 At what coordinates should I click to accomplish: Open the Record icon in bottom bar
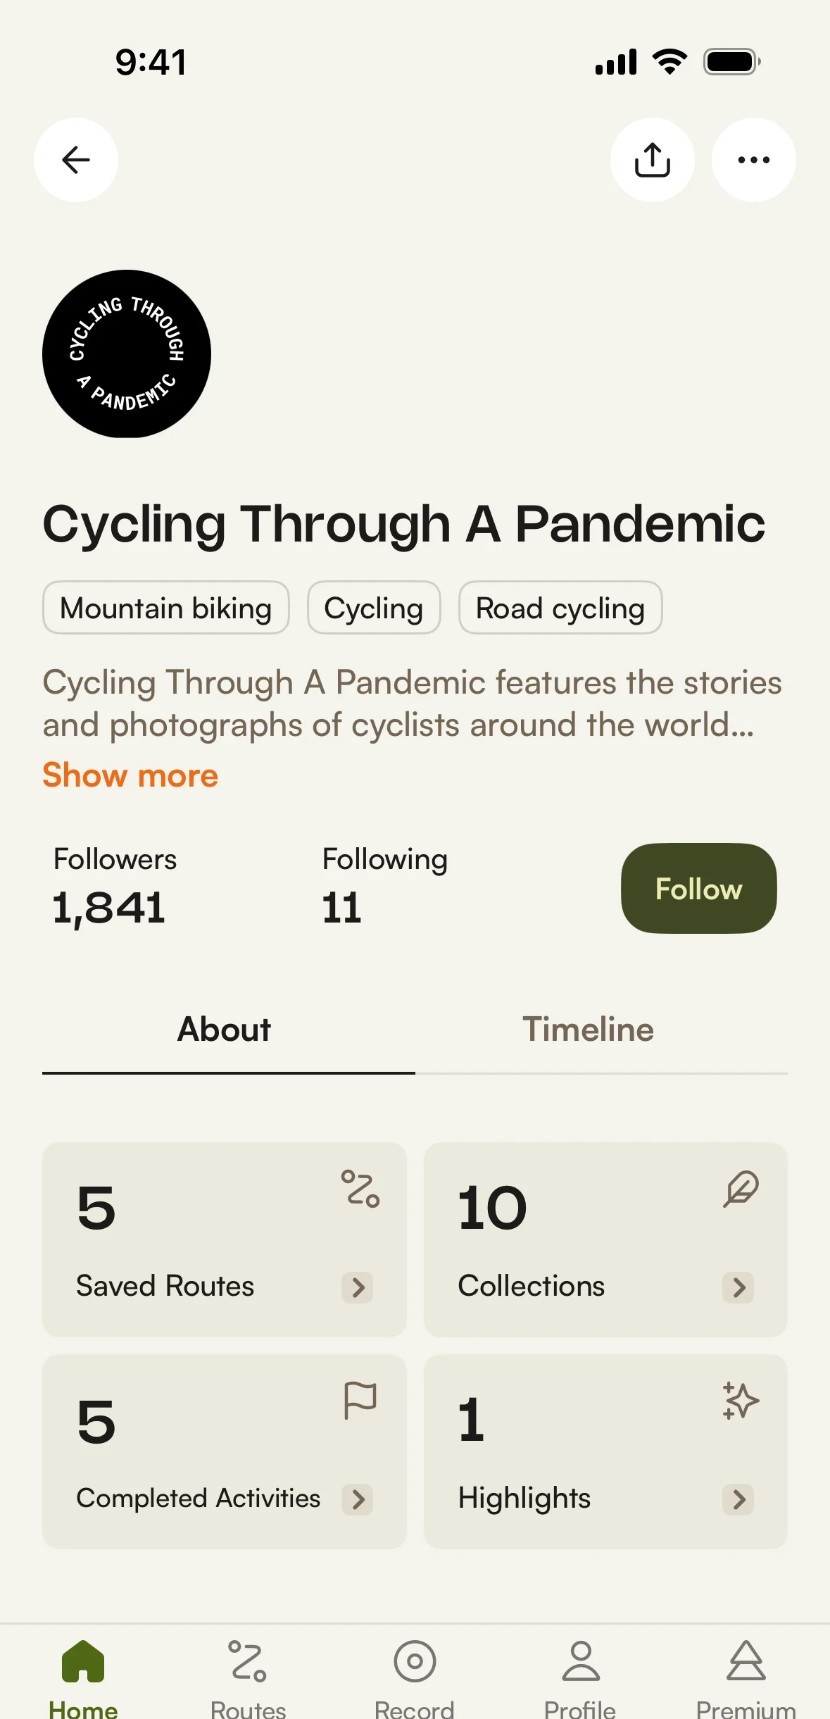click(414, 1662)
